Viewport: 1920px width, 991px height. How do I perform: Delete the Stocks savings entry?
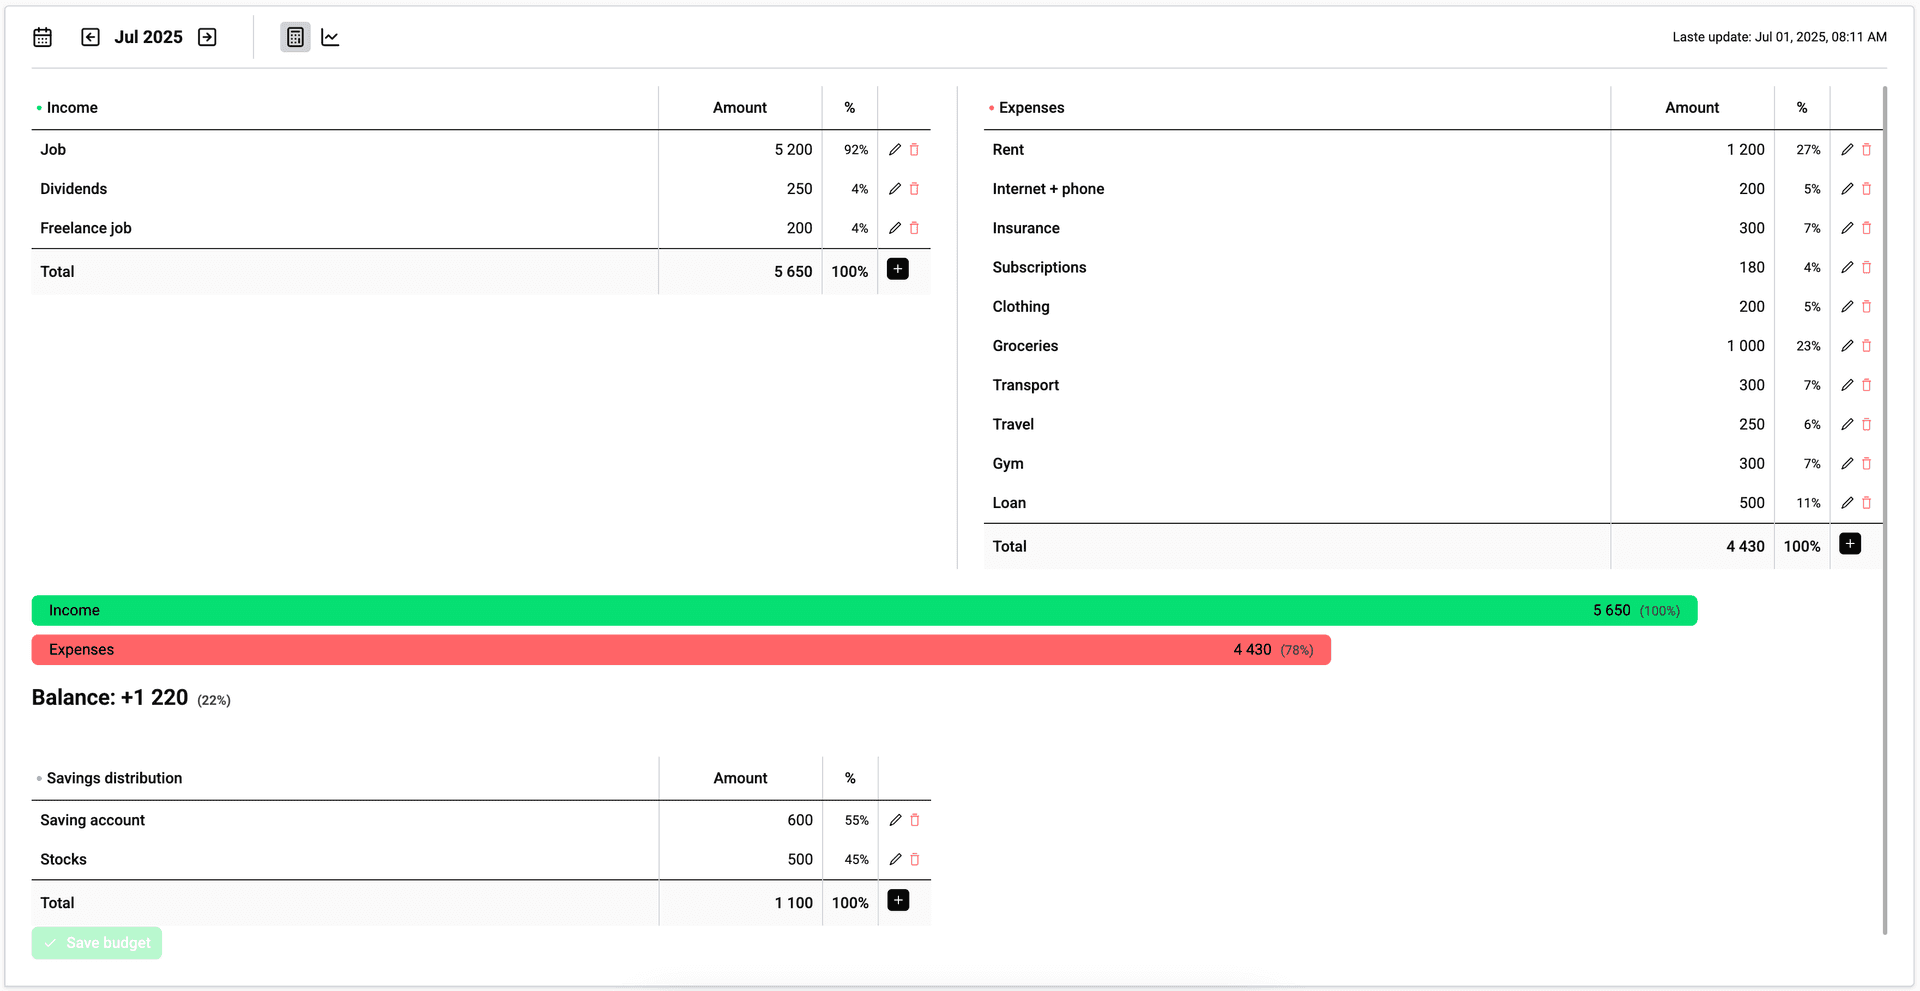click(x=915, y=858)
